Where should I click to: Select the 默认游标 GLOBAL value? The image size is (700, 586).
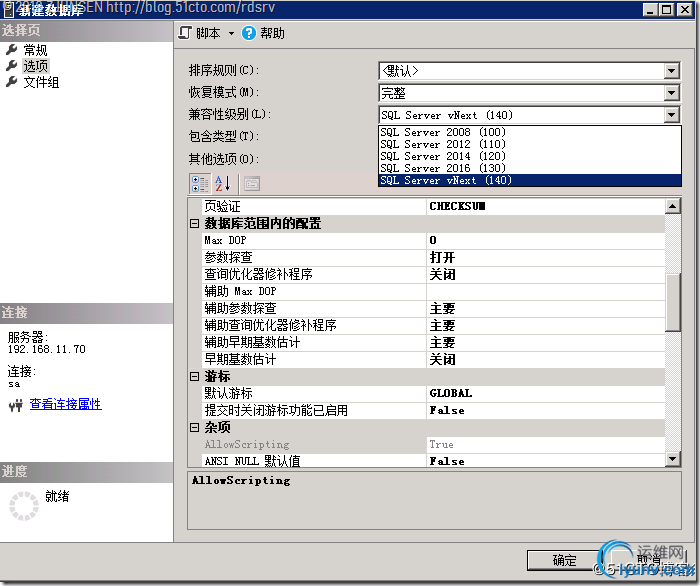click(546, 393)
